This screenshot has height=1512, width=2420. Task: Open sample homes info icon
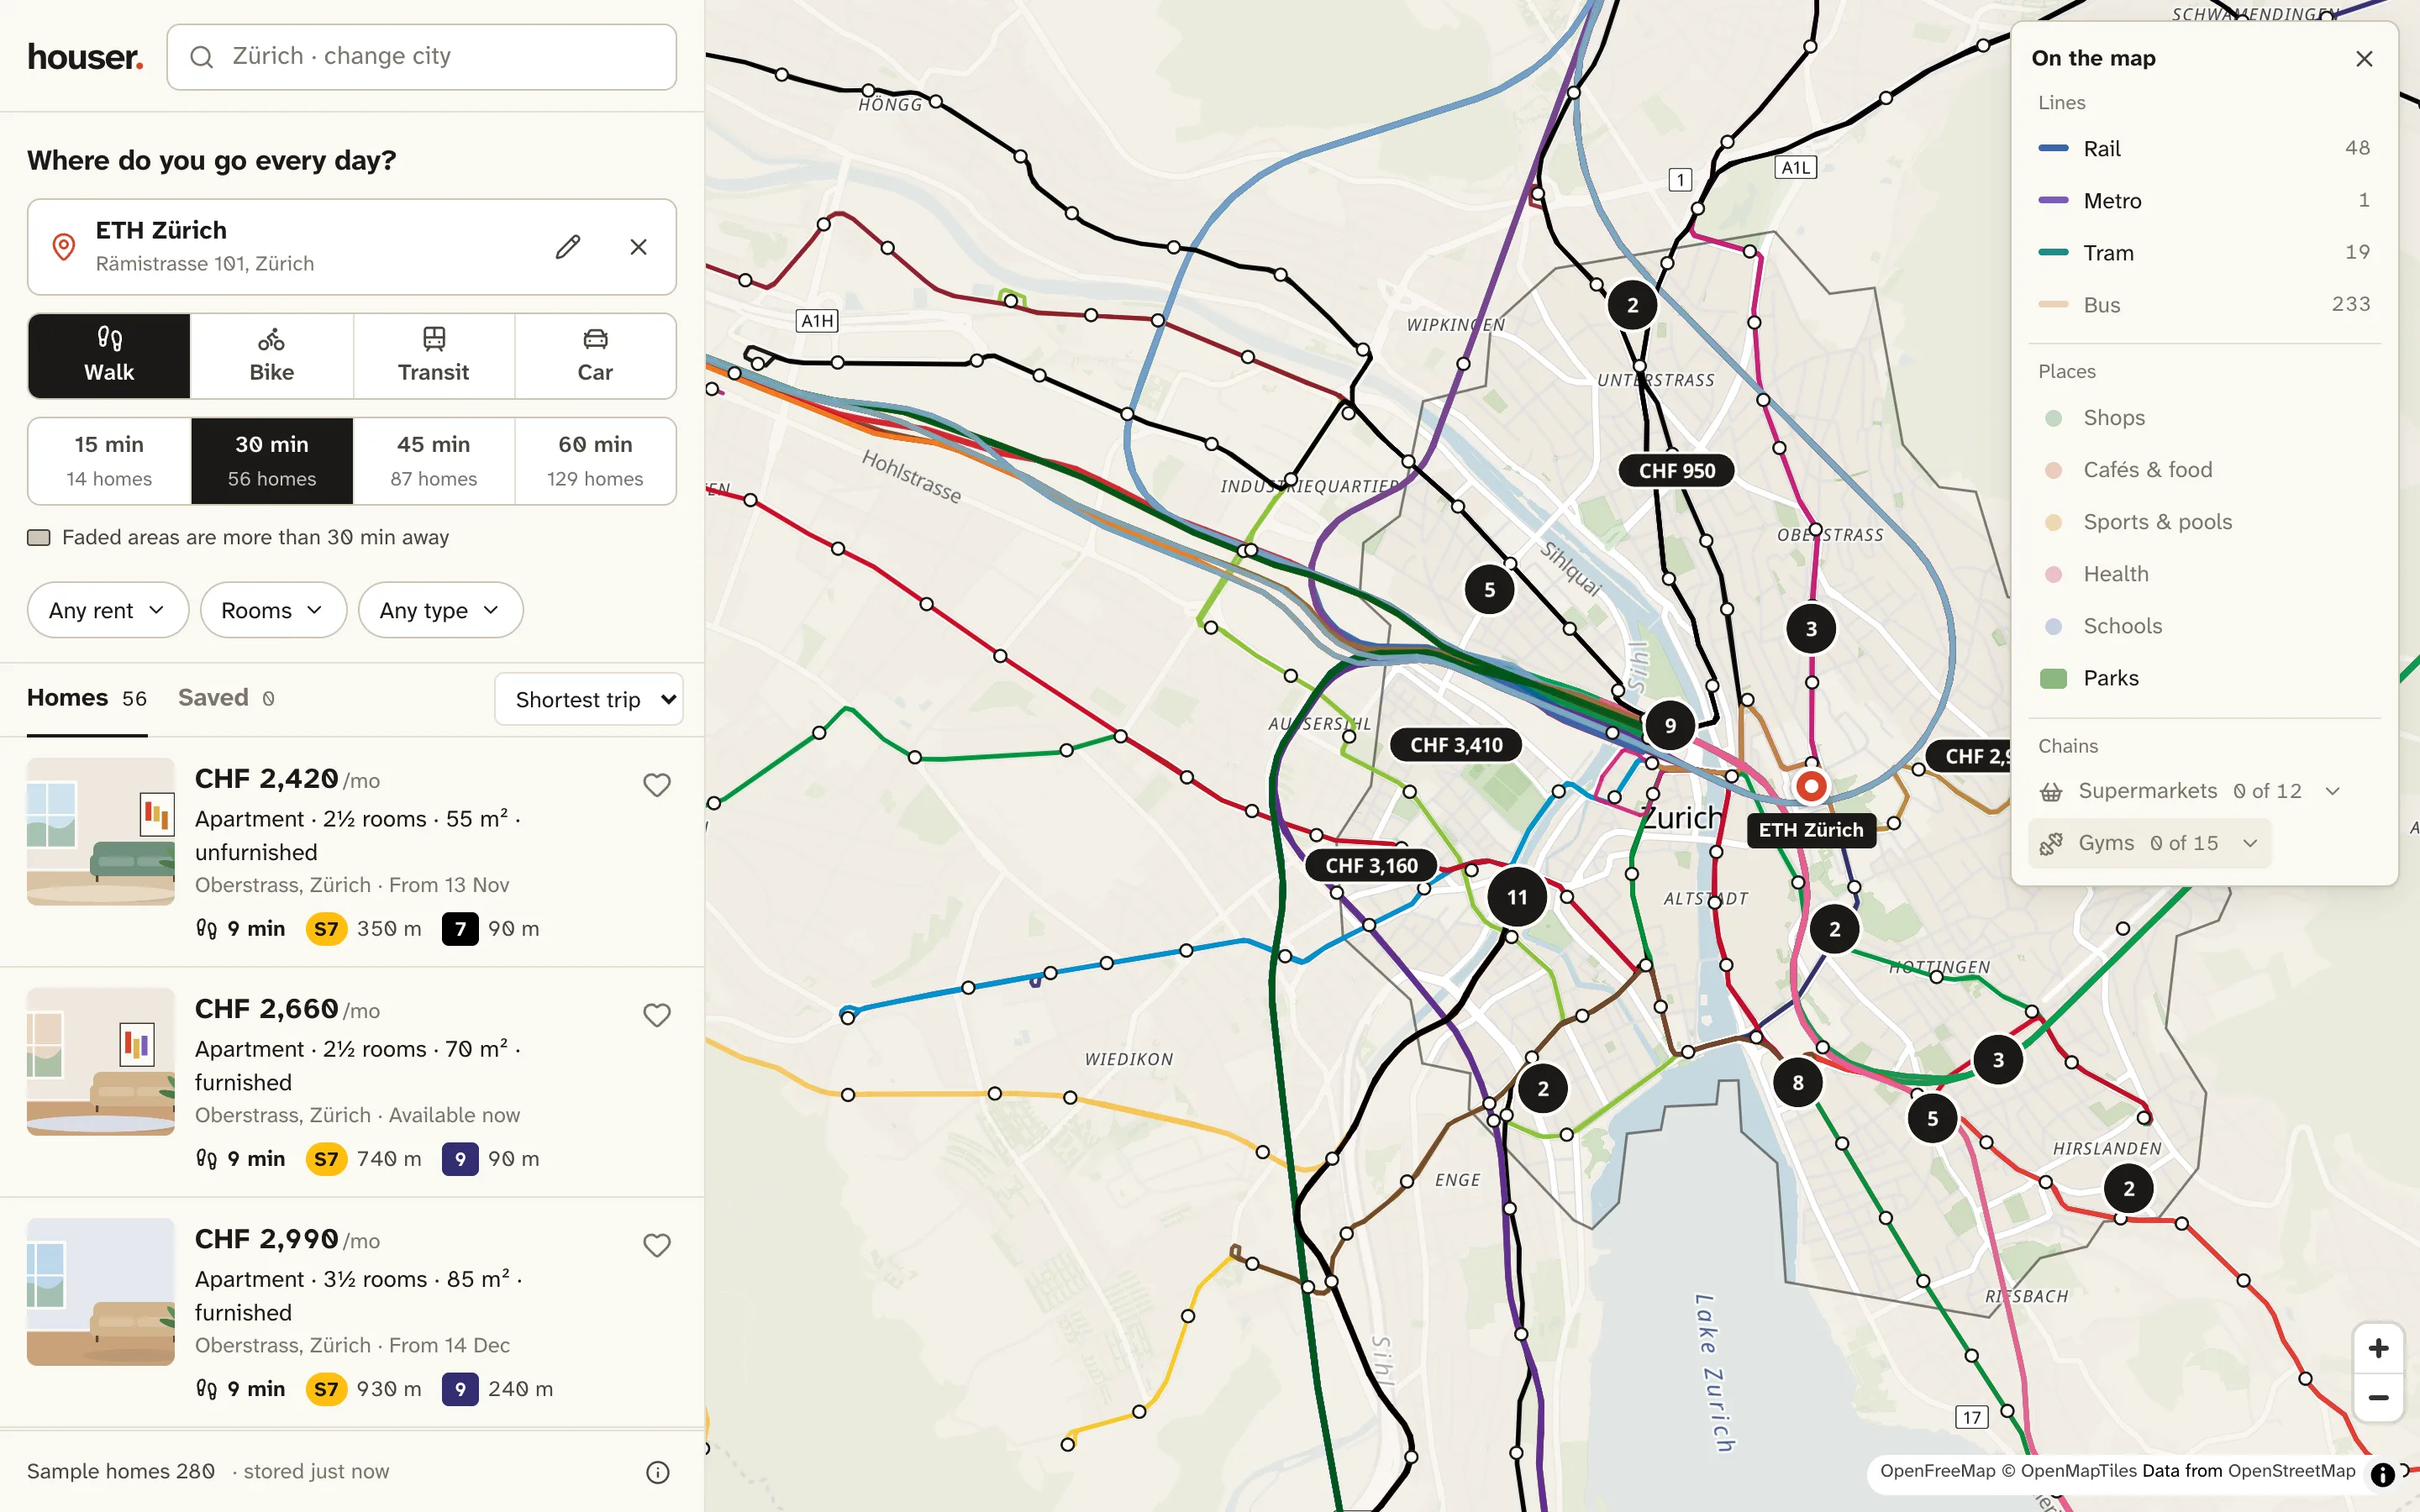pyautogui.click(x=658, y=1472)
